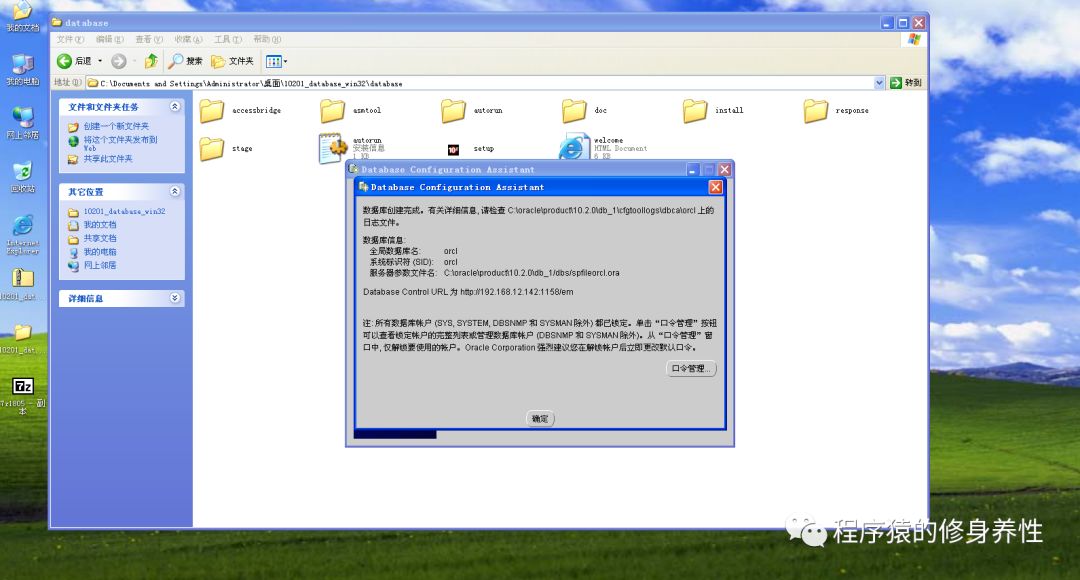The width and height of the screenshot is (1080, 580).
Task: Open the autorun 安装信息 file
Action: point(332,147)
